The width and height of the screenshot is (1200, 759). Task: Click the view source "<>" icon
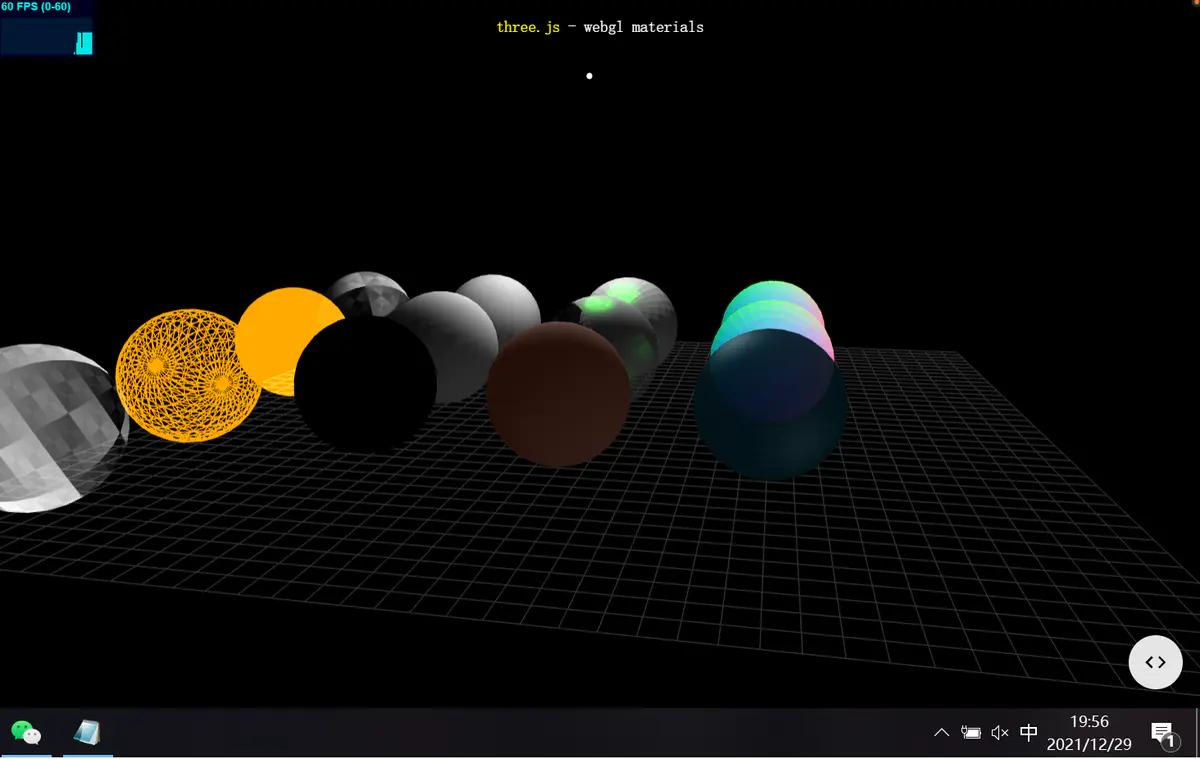(1155, 662)
